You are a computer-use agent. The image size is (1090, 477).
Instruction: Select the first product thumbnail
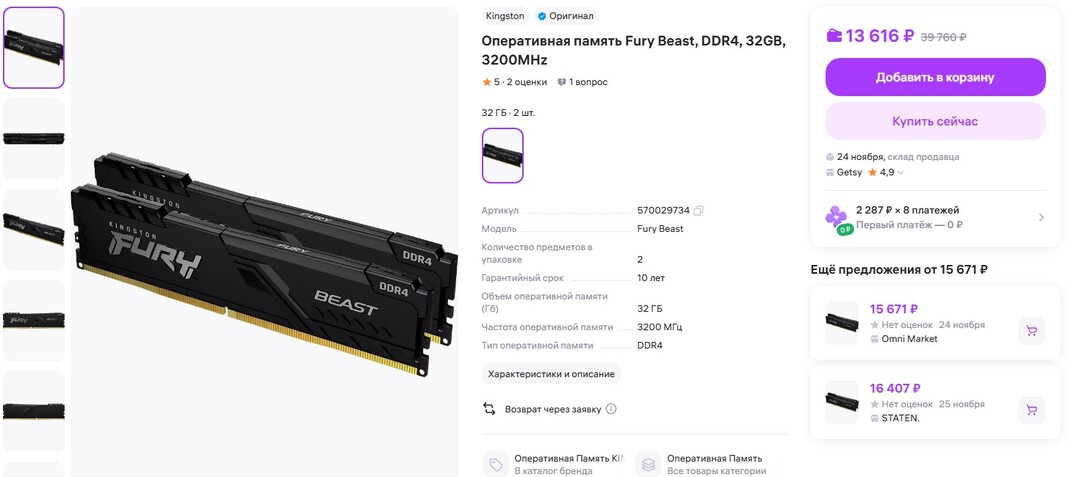point(33,48)
